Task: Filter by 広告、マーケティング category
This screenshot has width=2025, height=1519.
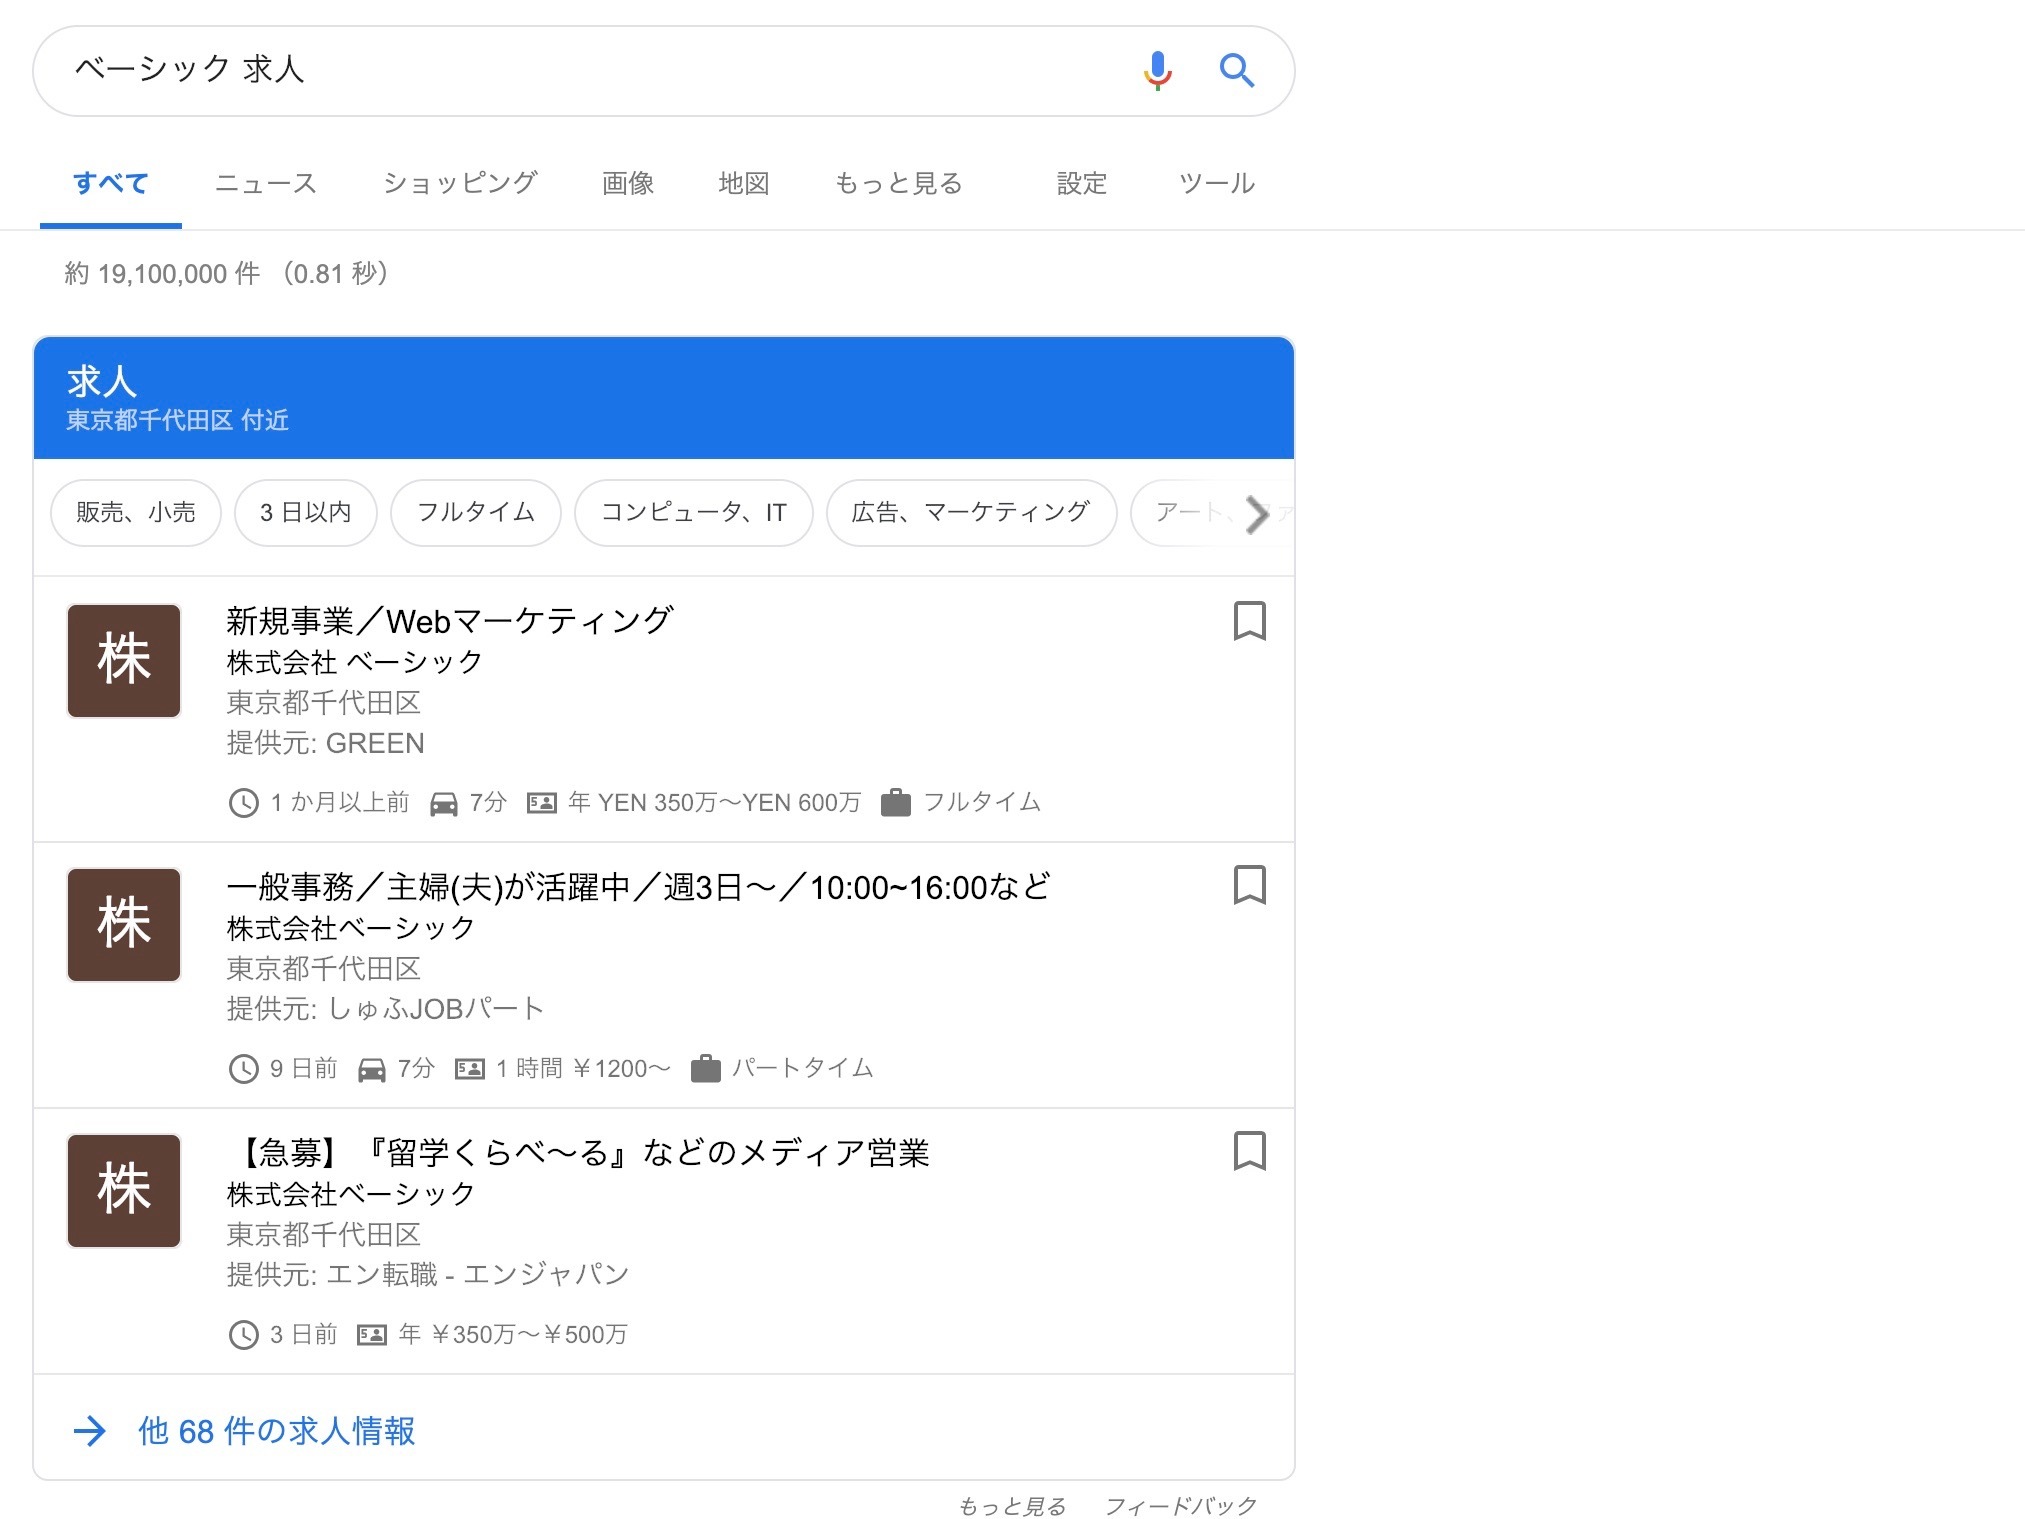Action: (x=971, y=513)
